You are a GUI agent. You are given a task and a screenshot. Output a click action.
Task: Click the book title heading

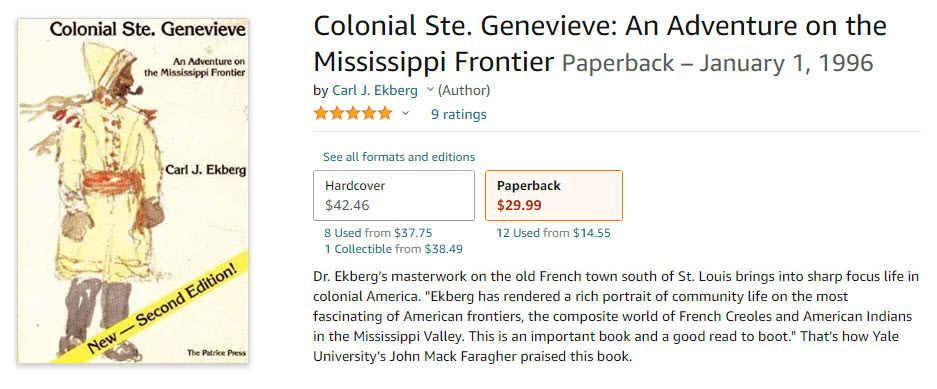click(x=599, y=44)
